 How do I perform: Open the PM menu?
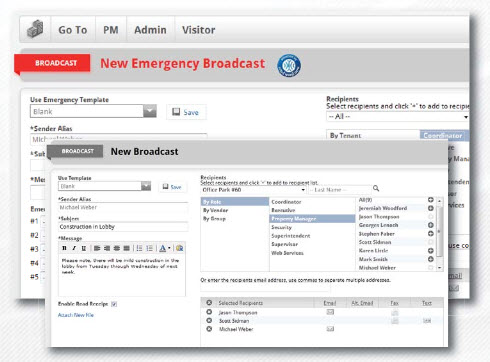click(x=111, y=30)
